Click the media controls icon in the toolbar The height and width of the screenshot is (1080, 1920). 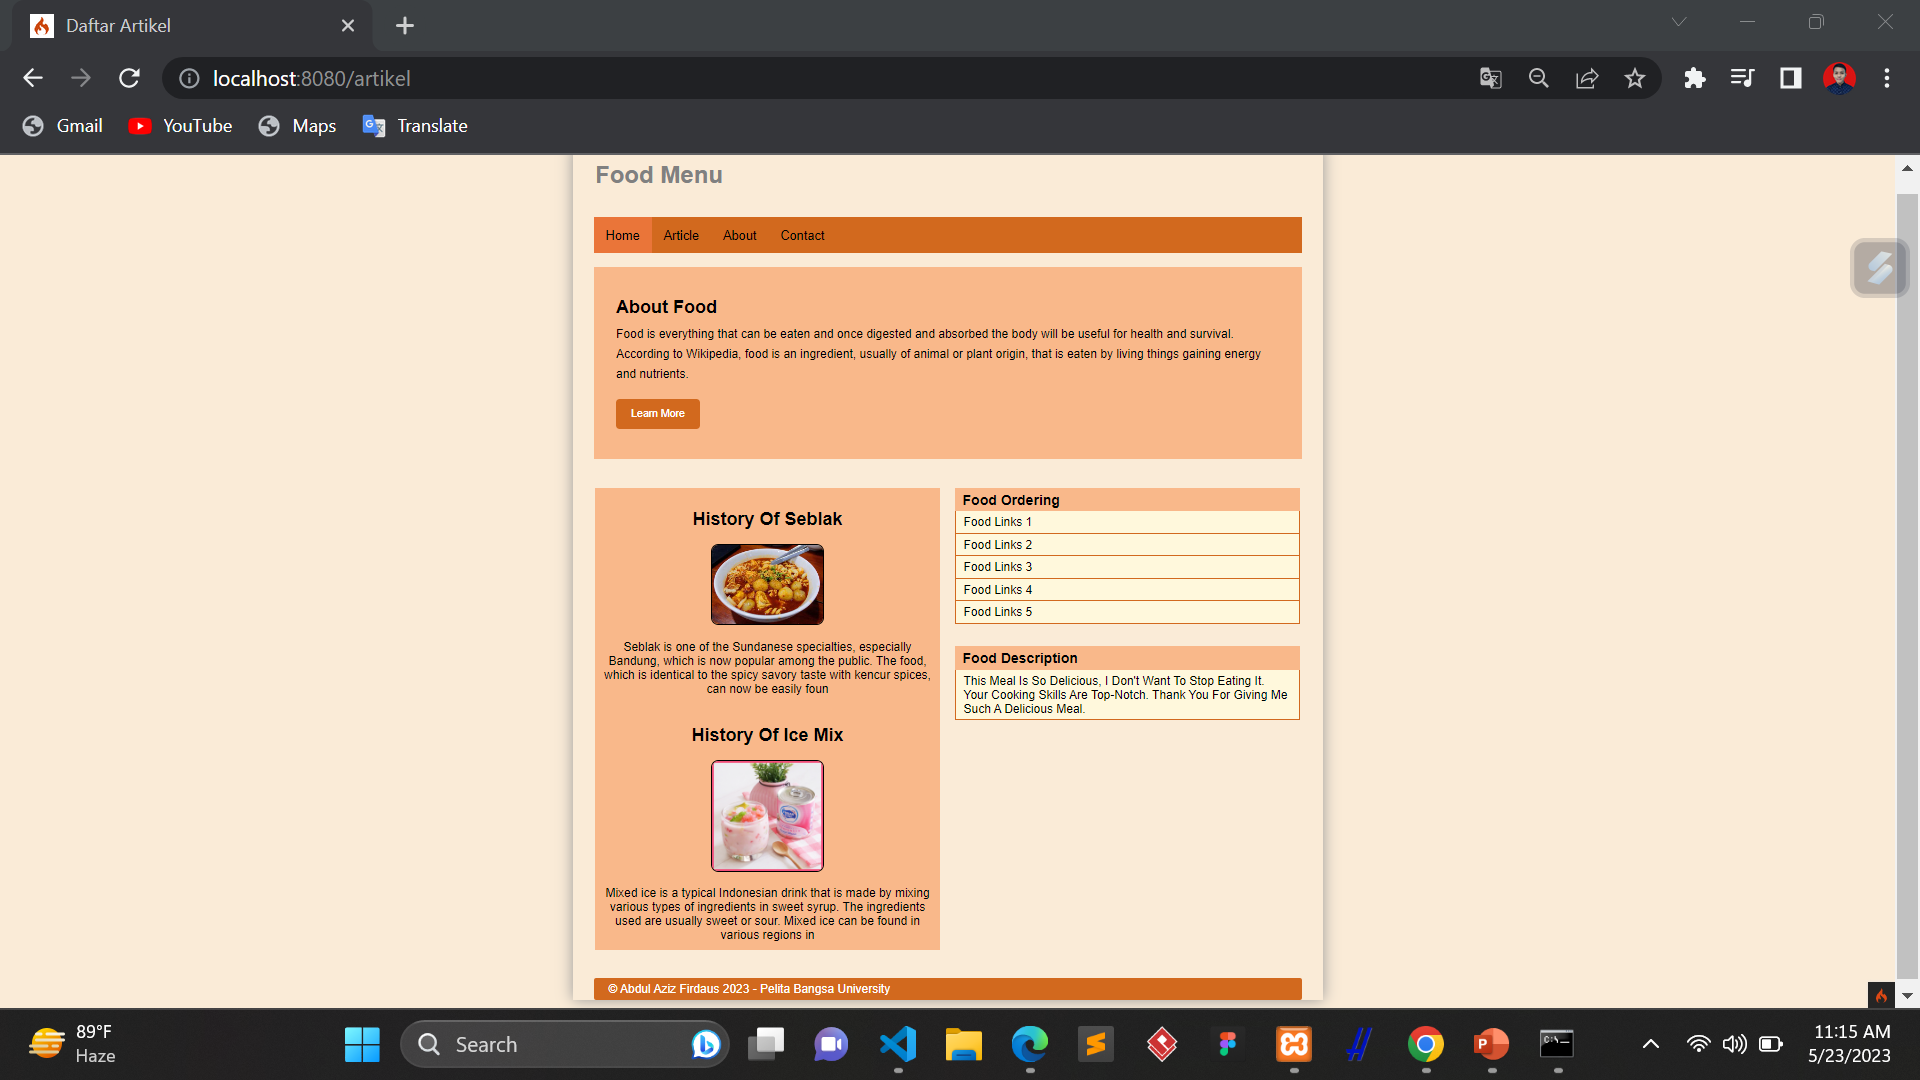point(1742,78)
